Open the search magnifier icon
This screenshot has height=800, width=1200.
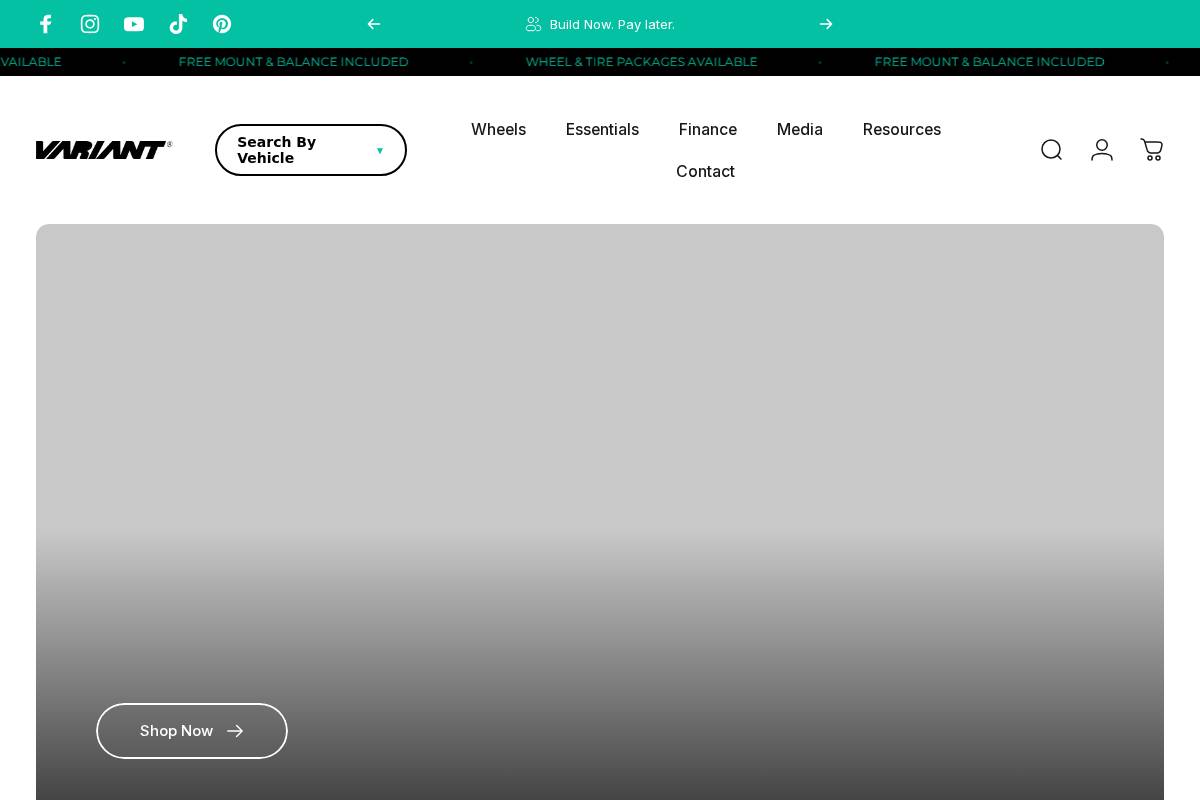click(x=1051, y=150)
